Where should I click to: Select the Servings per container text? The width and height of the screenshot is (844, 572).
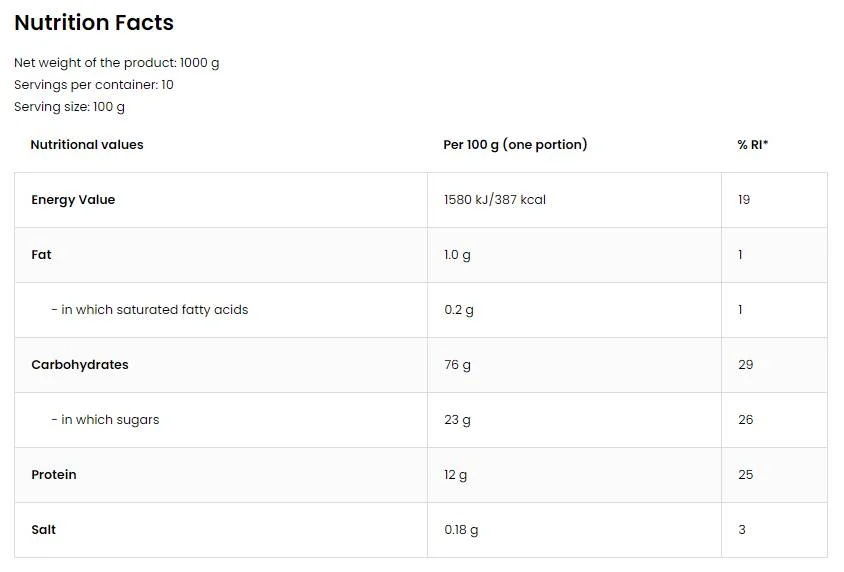[x=94, y=85]
